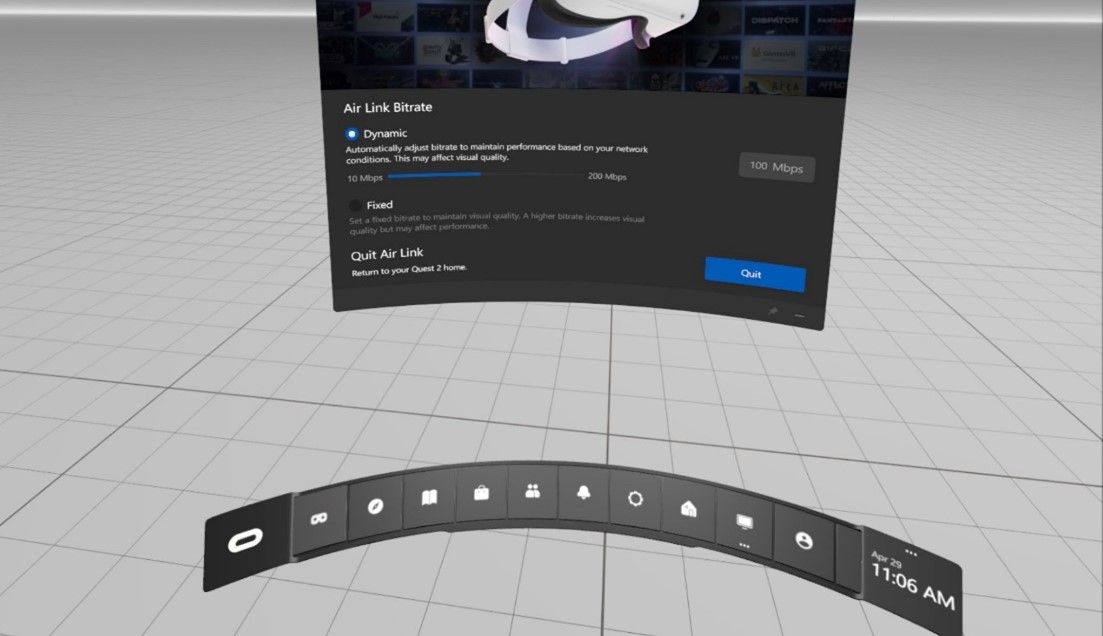Click the 100 Mbps value field
The height and width of the screenshot is (636, 1103).
776,167
